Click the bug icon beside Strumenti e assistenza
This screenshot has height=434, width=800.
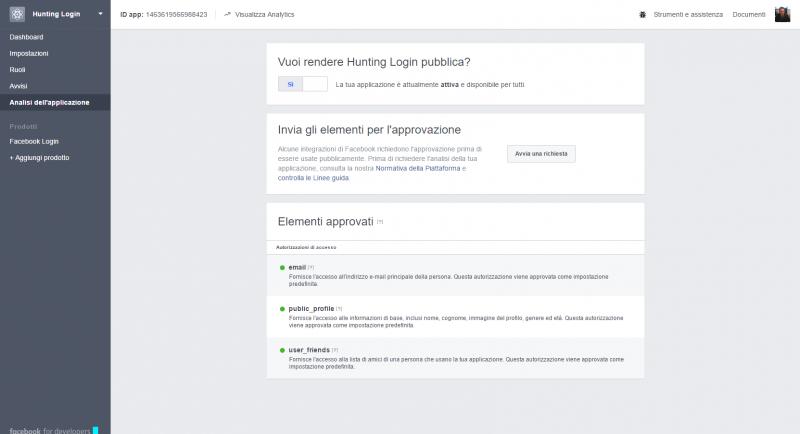(x=642, y=14)
